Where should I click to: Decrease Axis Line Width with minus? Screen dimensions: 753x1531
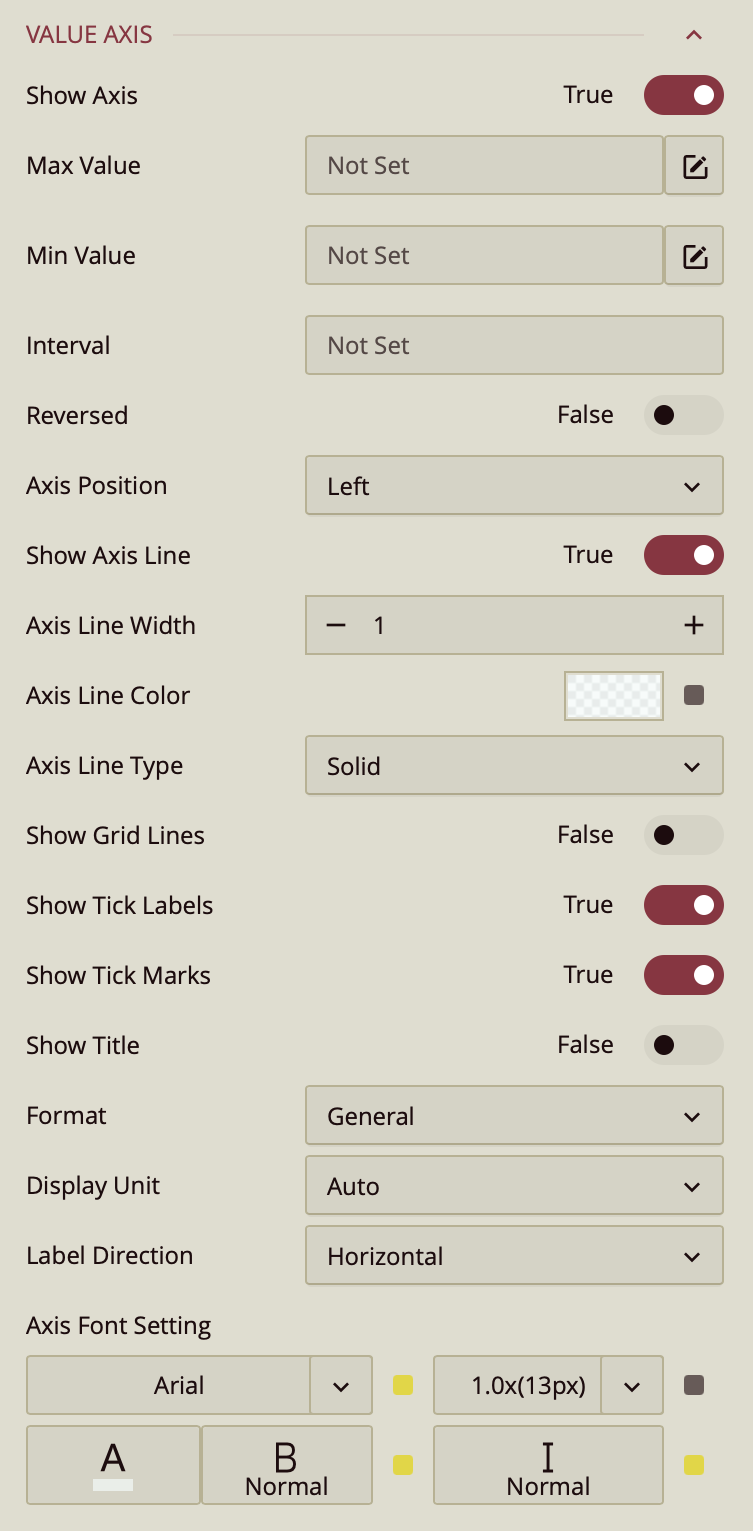336,625
